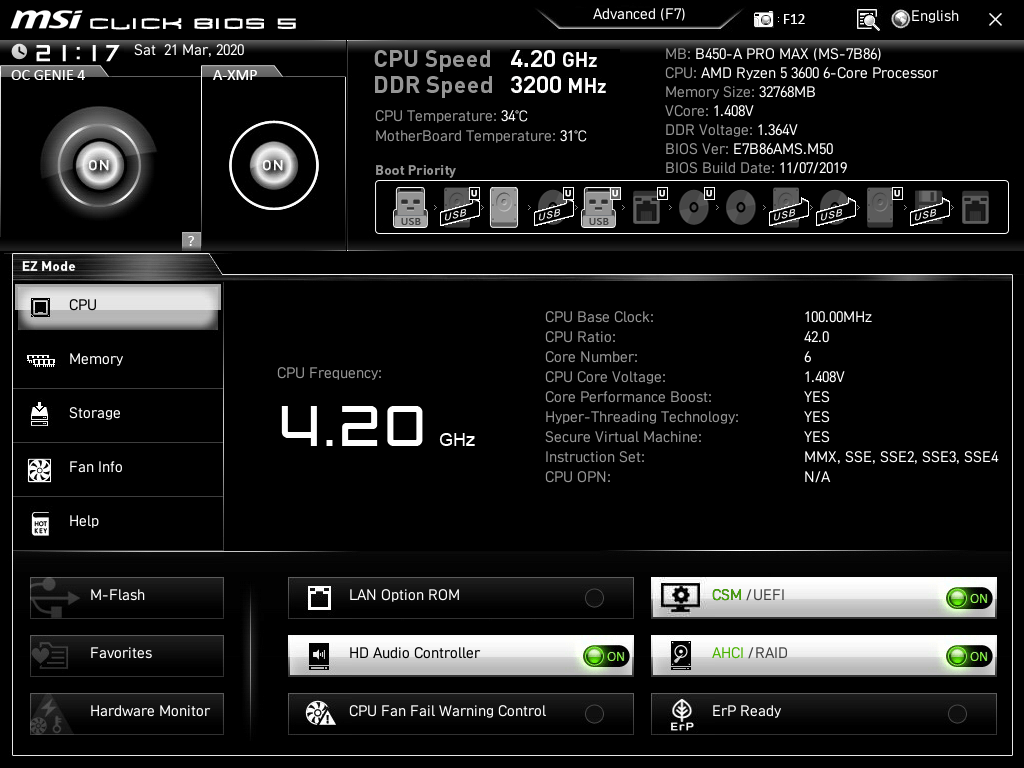The height and width of the screenshot is (768, 1024).
Task: Toggle the A-XMP ON button
Action: pyautogui.click(x=274, y=165)
